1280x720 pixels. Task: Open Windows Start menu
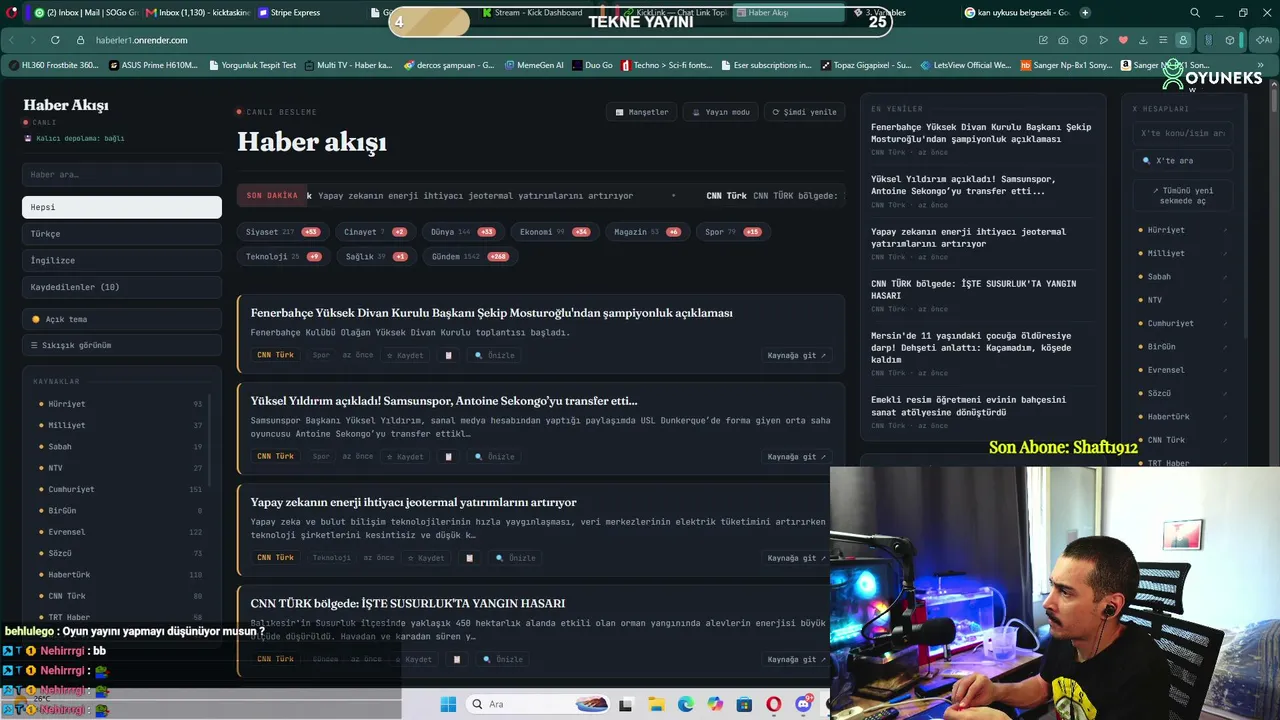point(448,704)
